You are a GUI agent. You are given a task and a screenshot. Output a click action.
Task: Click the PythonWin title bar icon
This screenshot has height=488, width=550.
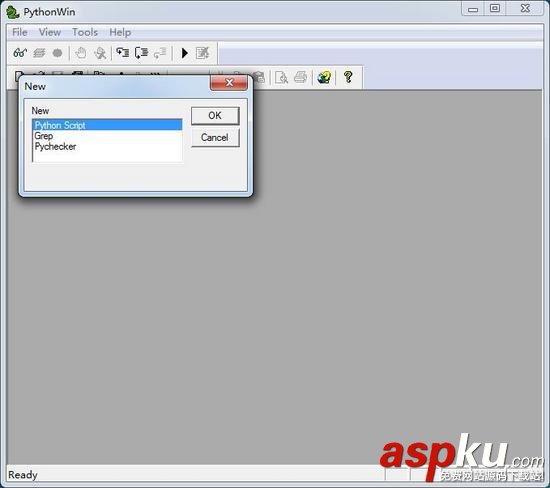[13, 12]
